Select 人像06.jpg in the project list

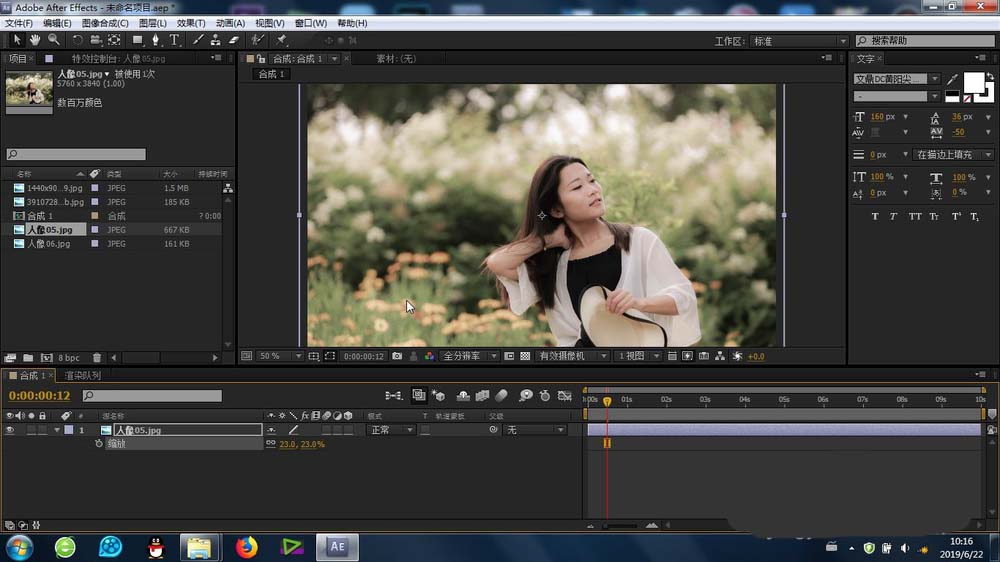click(x=49, y=243)
